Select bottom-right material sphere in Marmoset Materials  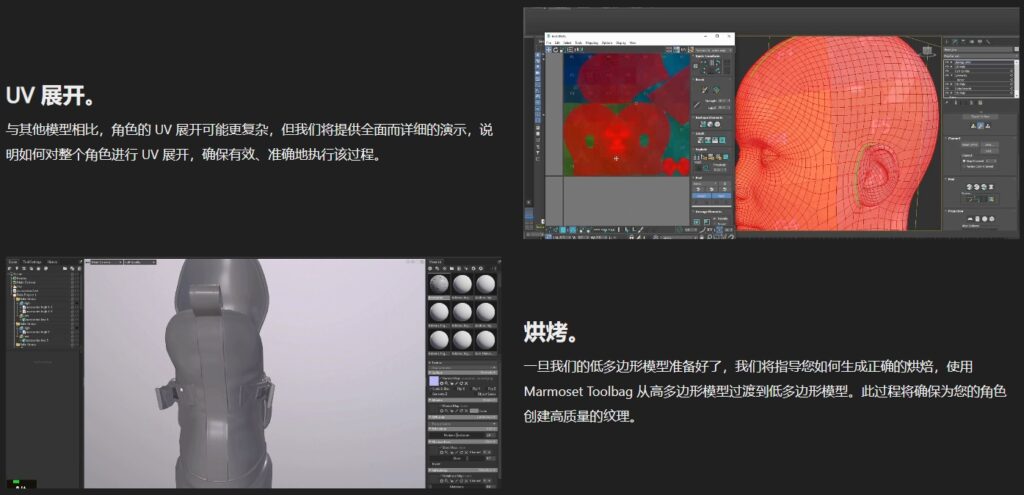point(485,339)
